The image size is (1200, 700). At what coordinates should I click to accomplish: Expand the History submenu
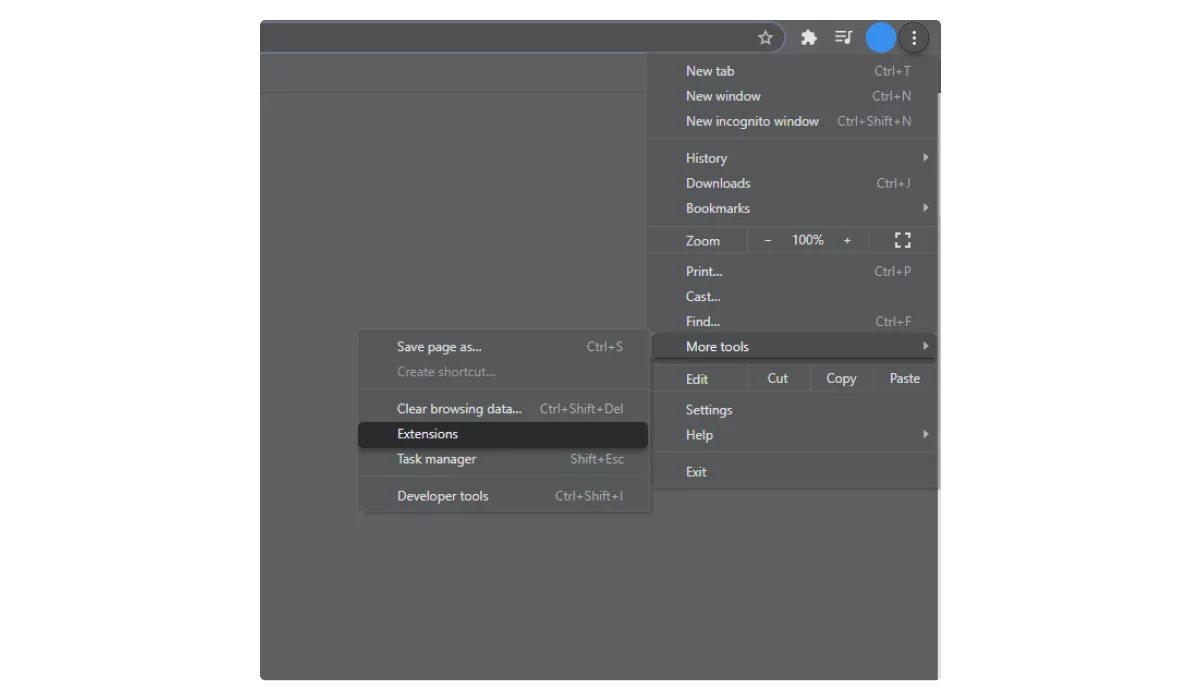point(794,158)
